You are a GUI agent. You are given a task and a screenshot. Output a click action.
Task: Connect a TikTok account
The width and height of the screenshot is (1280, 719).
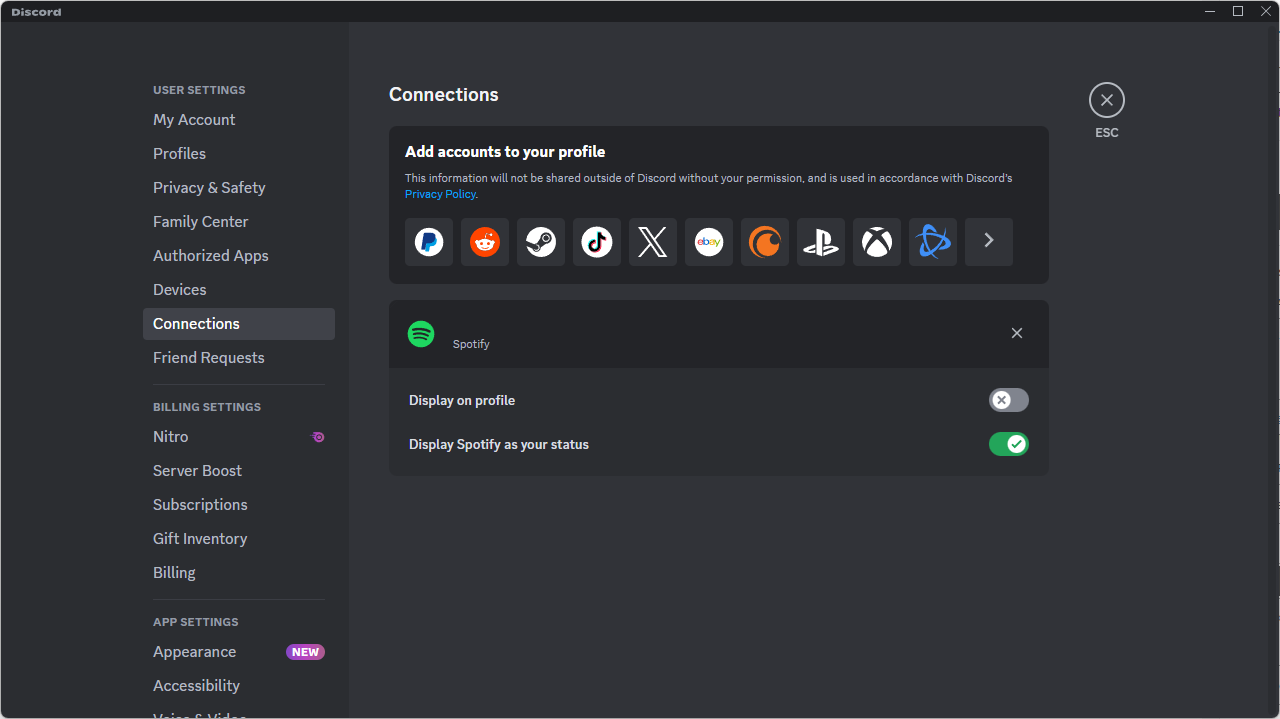(597, 242)
